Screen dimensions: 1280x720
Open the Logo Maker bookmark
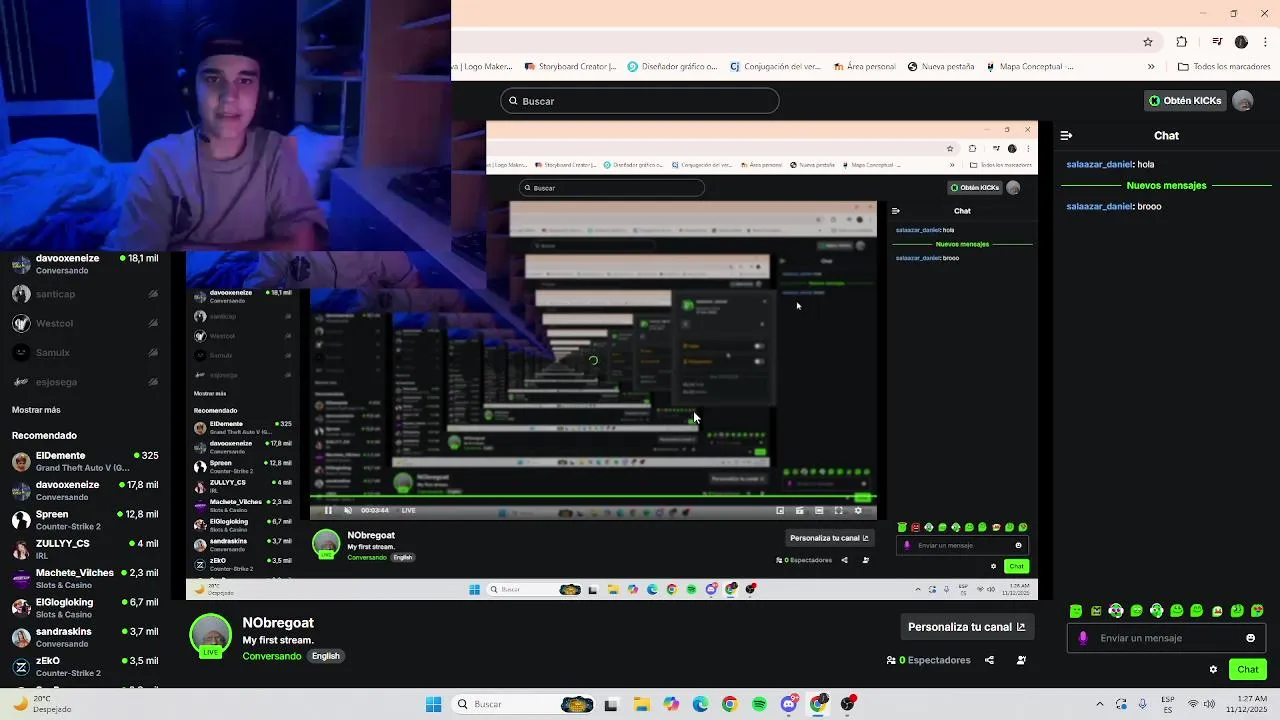pyautogui.click(x=482, y=67)
